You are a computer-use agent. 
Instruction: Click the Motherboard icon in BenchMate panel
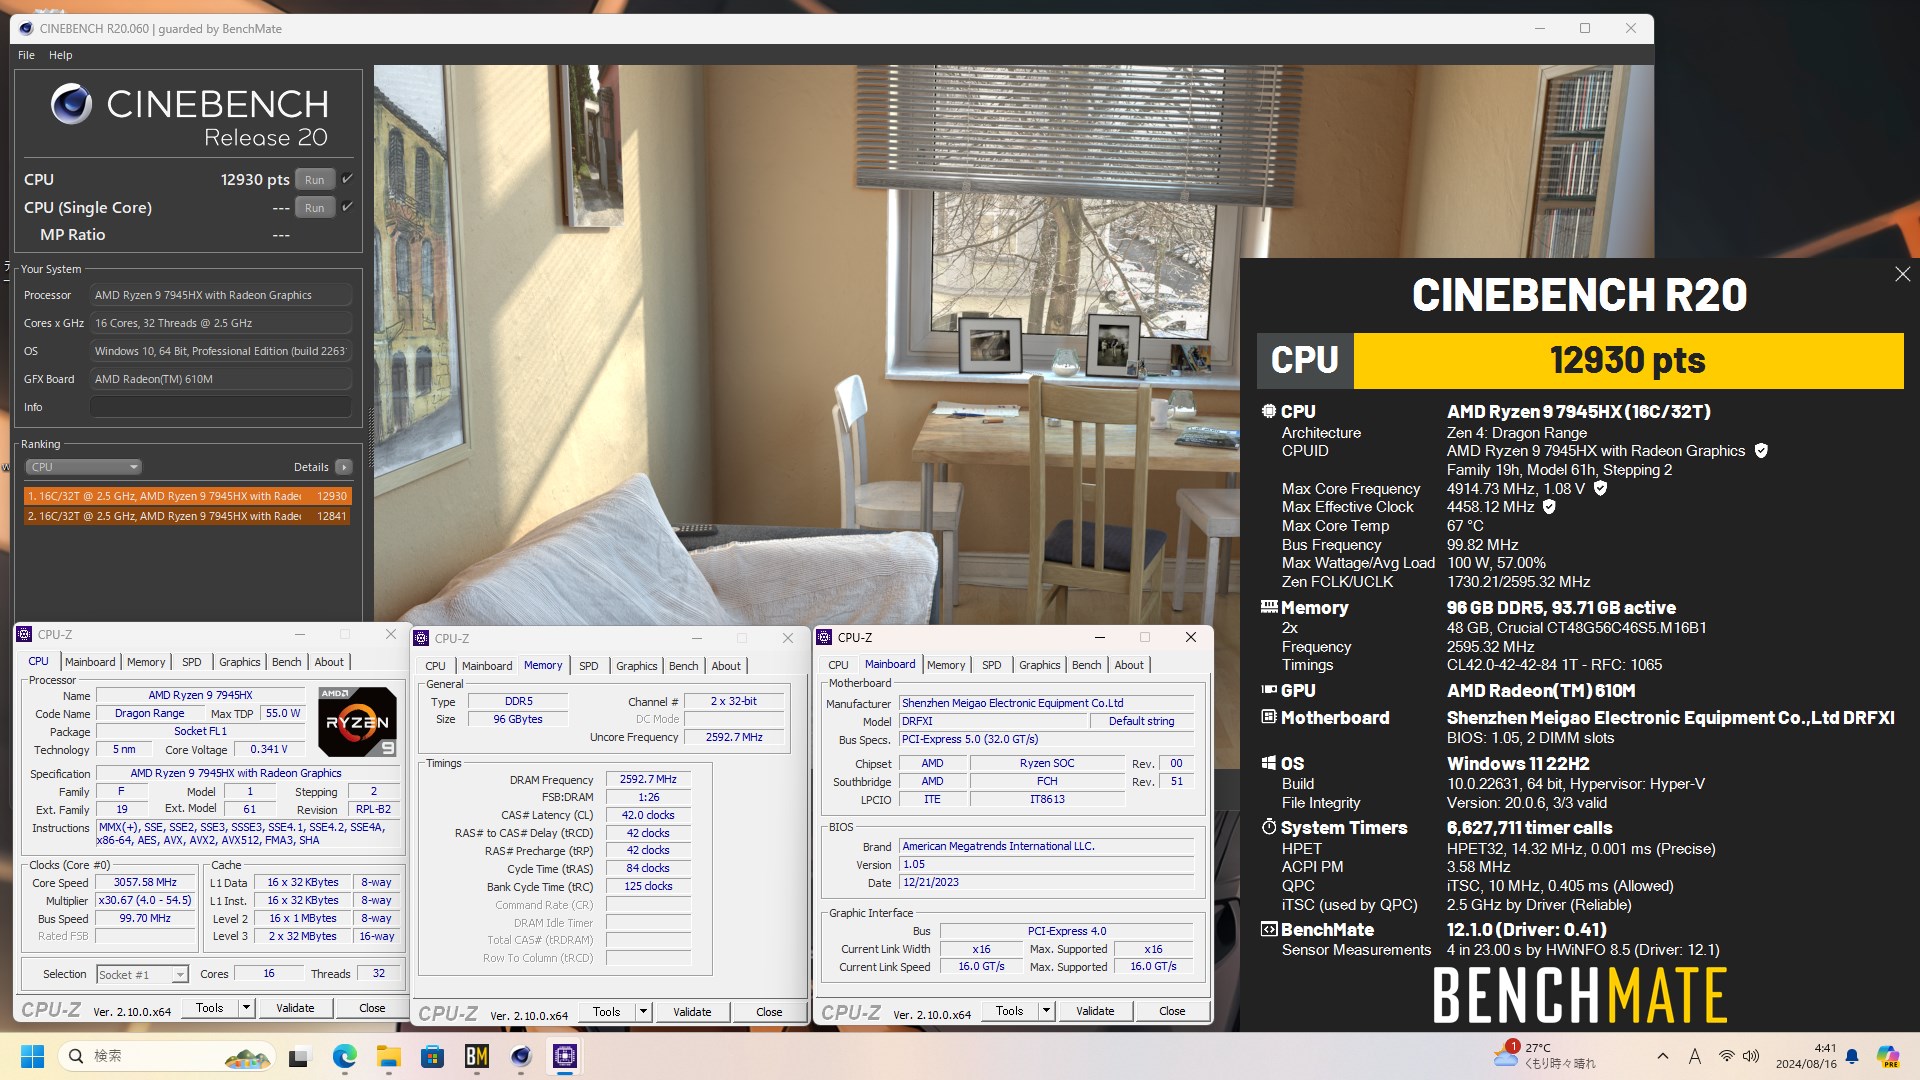click(1269, 717)
